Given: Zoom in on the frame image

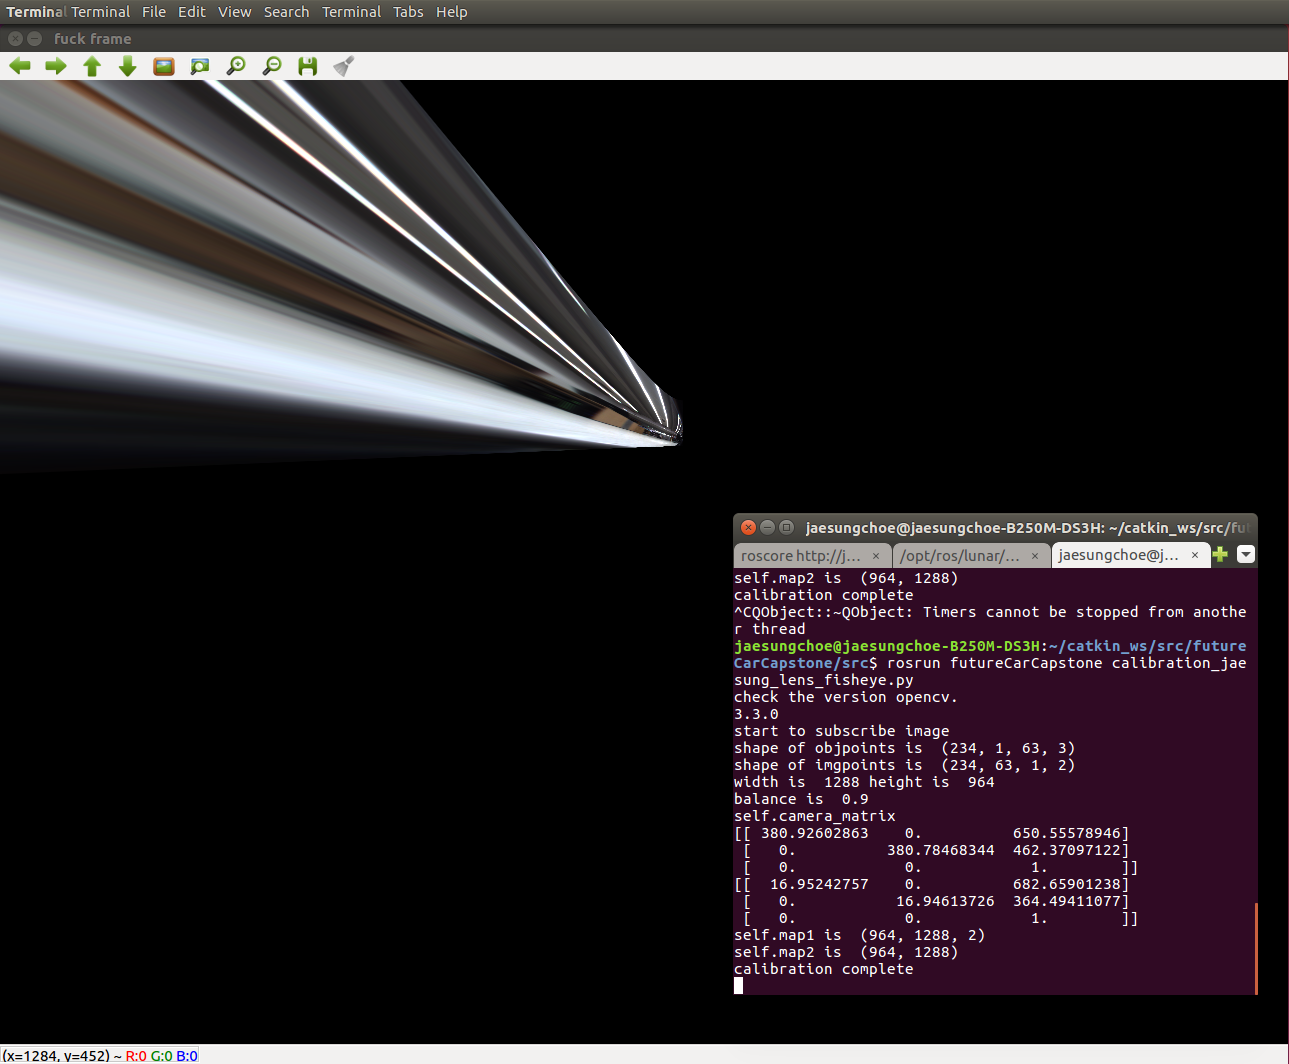Looking at the screenshot, I should click(235, 66).
